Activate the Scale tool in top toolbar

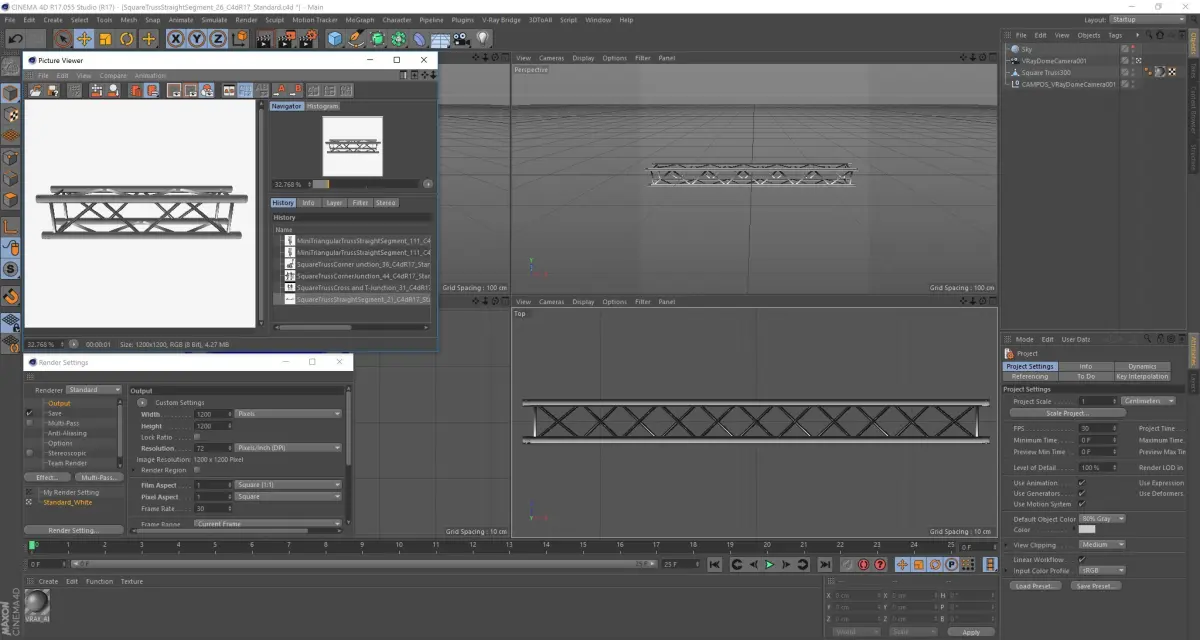pyautogui.click(x=105, y=38)
